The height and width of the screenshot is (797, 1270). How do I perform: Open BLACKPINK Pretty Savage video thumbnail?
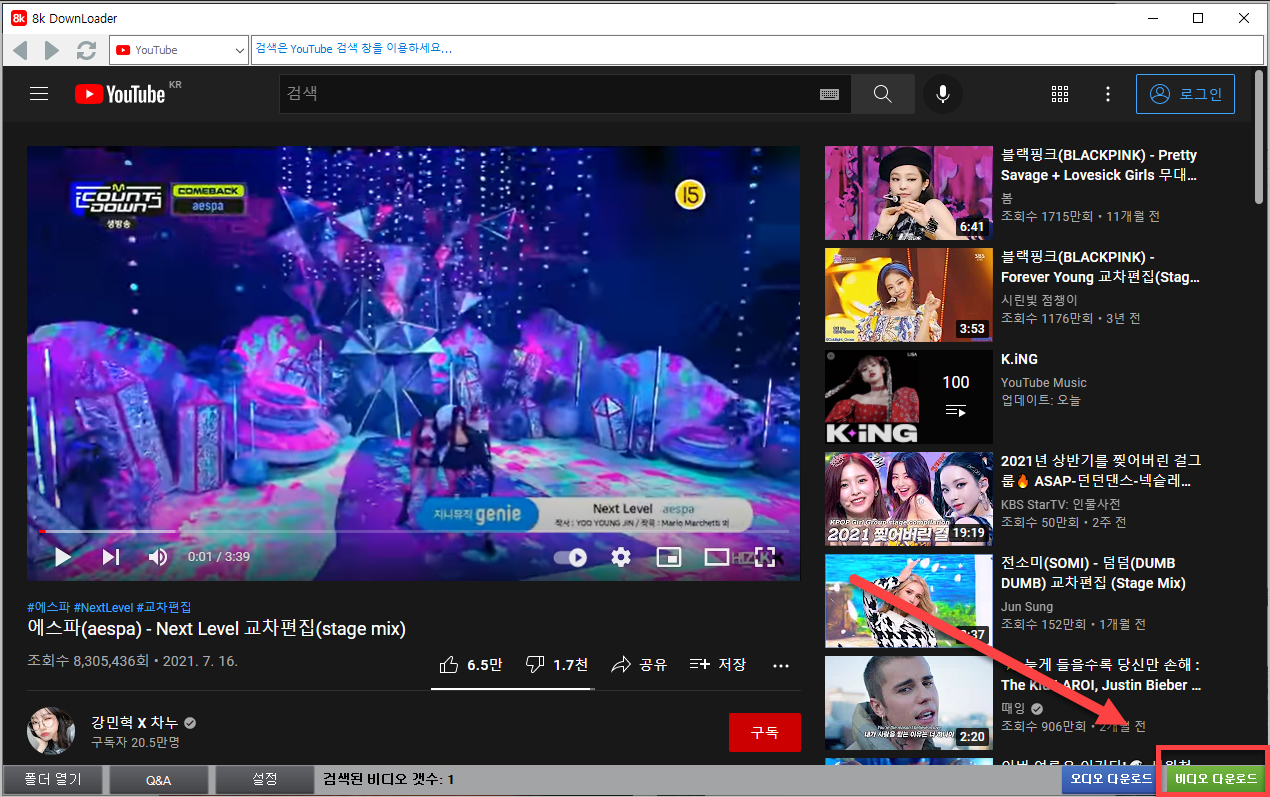[908, 193]
